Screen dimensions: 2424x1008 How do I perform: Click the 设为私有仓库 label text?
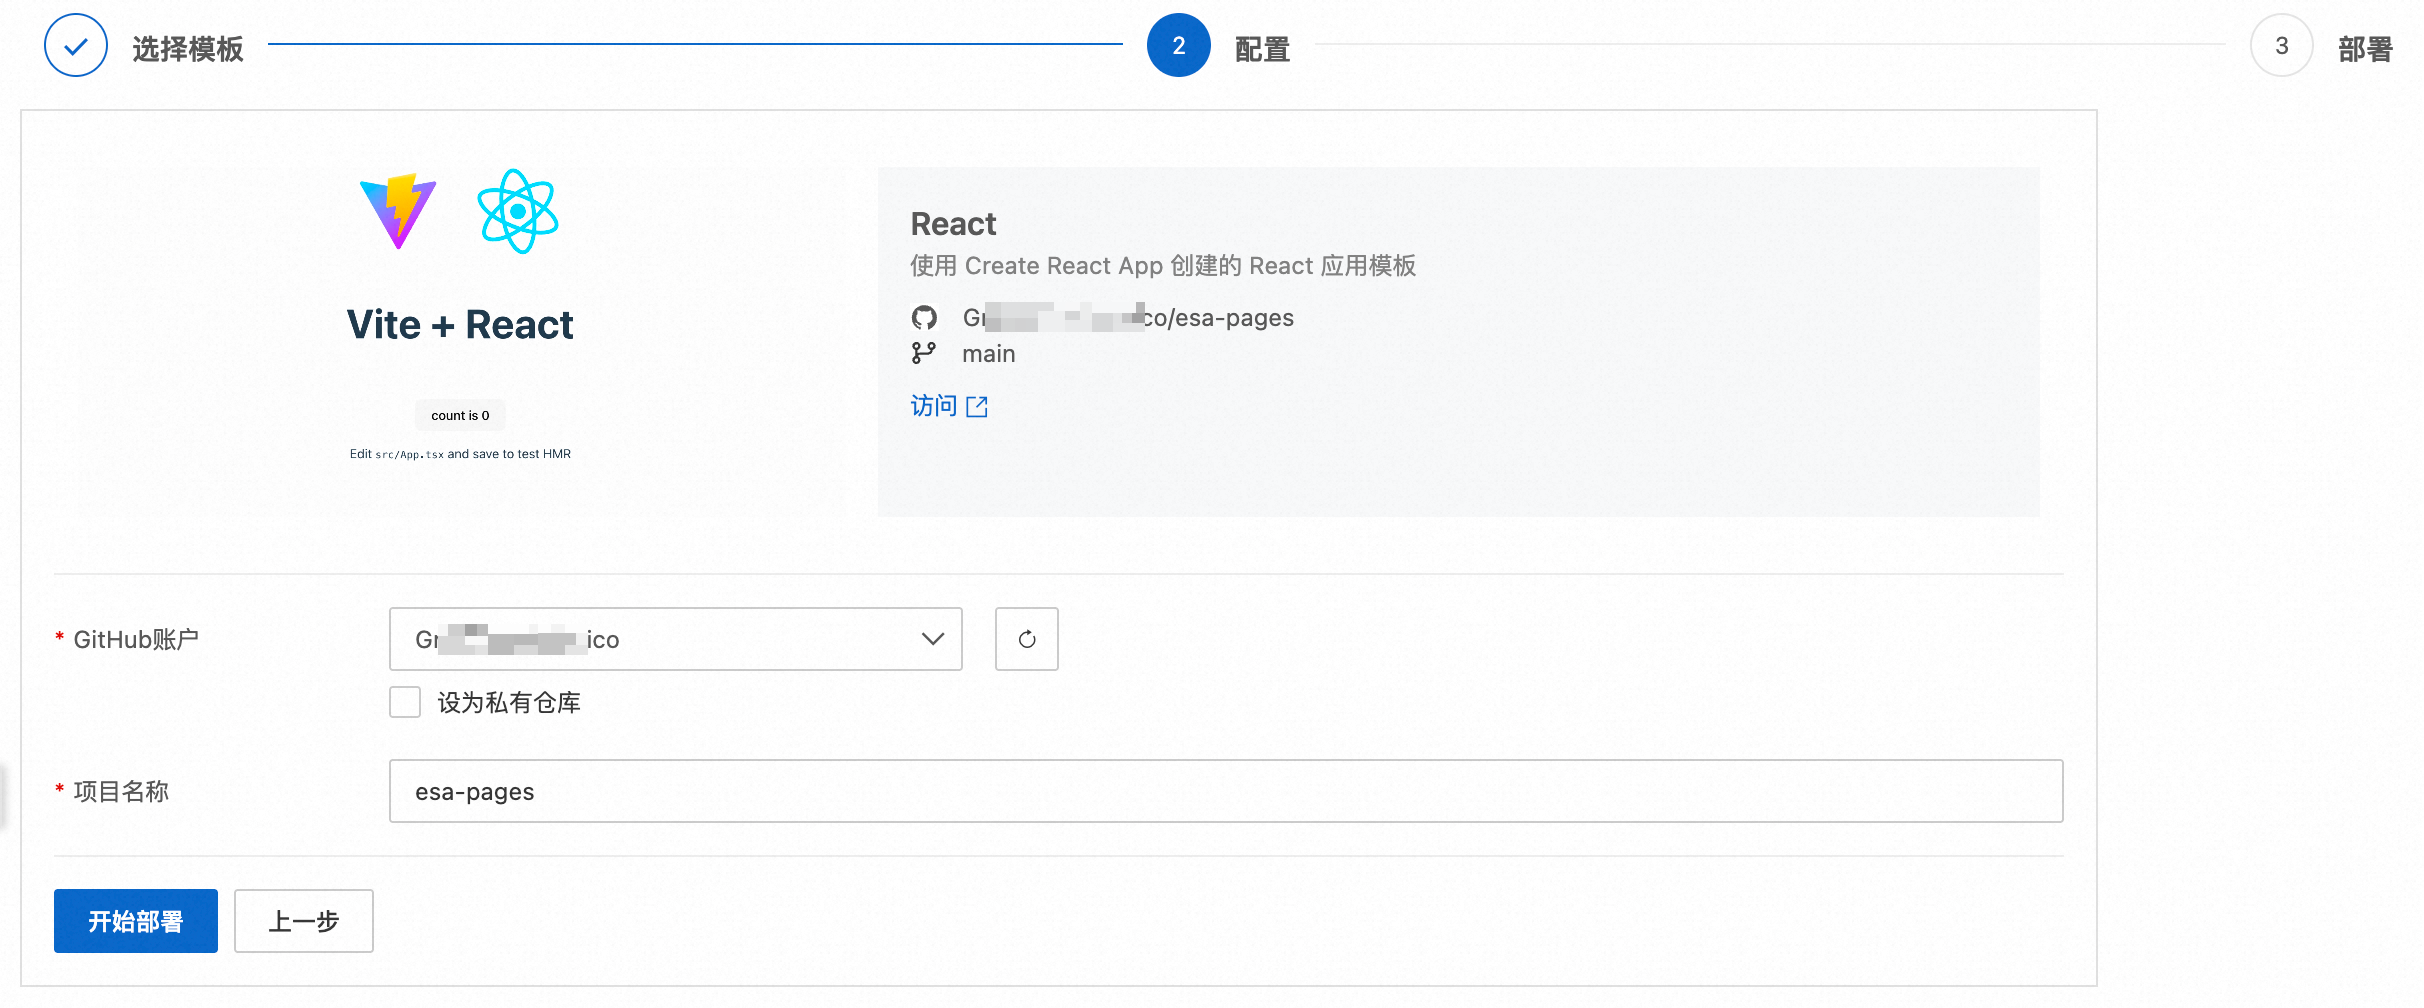pyautogui.click(x=509, y=703)
